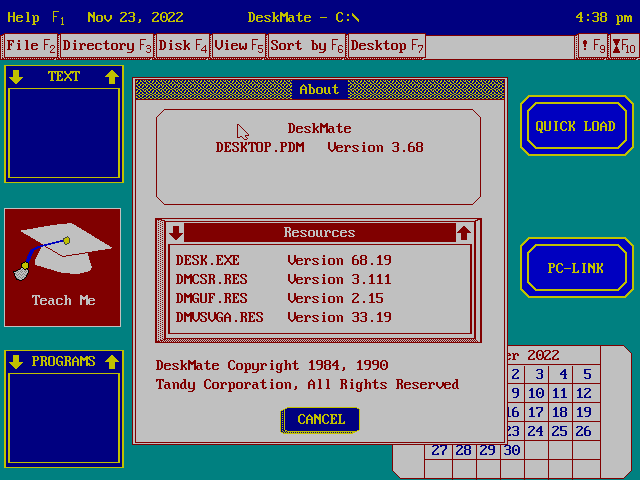The width and height of the screenshot is (640, 480).
Task: Click the empty TEXT list box
Action: click(x=64, y=133)
